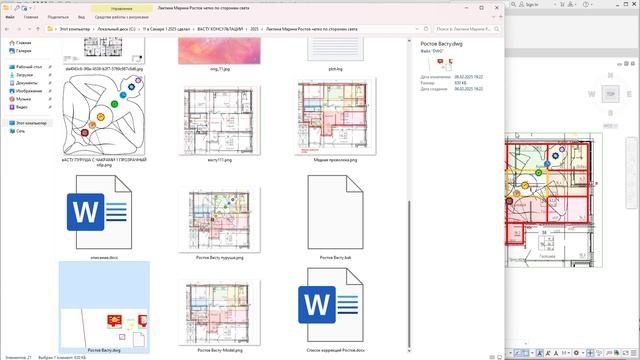
Task: Refresh the current Explorer folder
Action: point(426,29)
